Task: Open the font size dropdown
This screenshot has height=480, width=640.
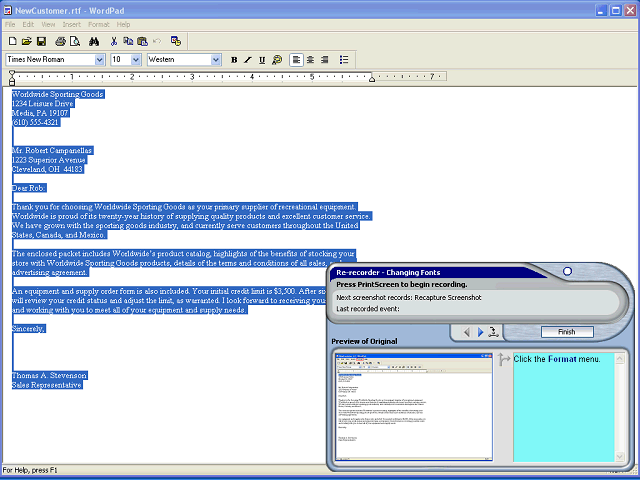Action: 136,60
